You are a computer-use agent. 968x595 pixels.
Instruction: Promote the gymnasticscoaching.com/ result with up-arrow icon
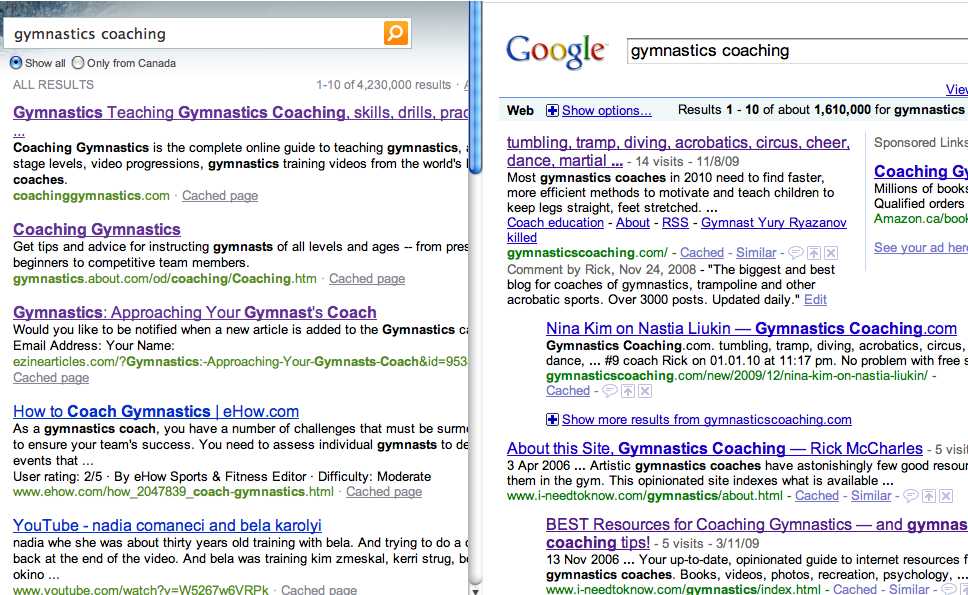pyautogui.click(x=814, y=253)
